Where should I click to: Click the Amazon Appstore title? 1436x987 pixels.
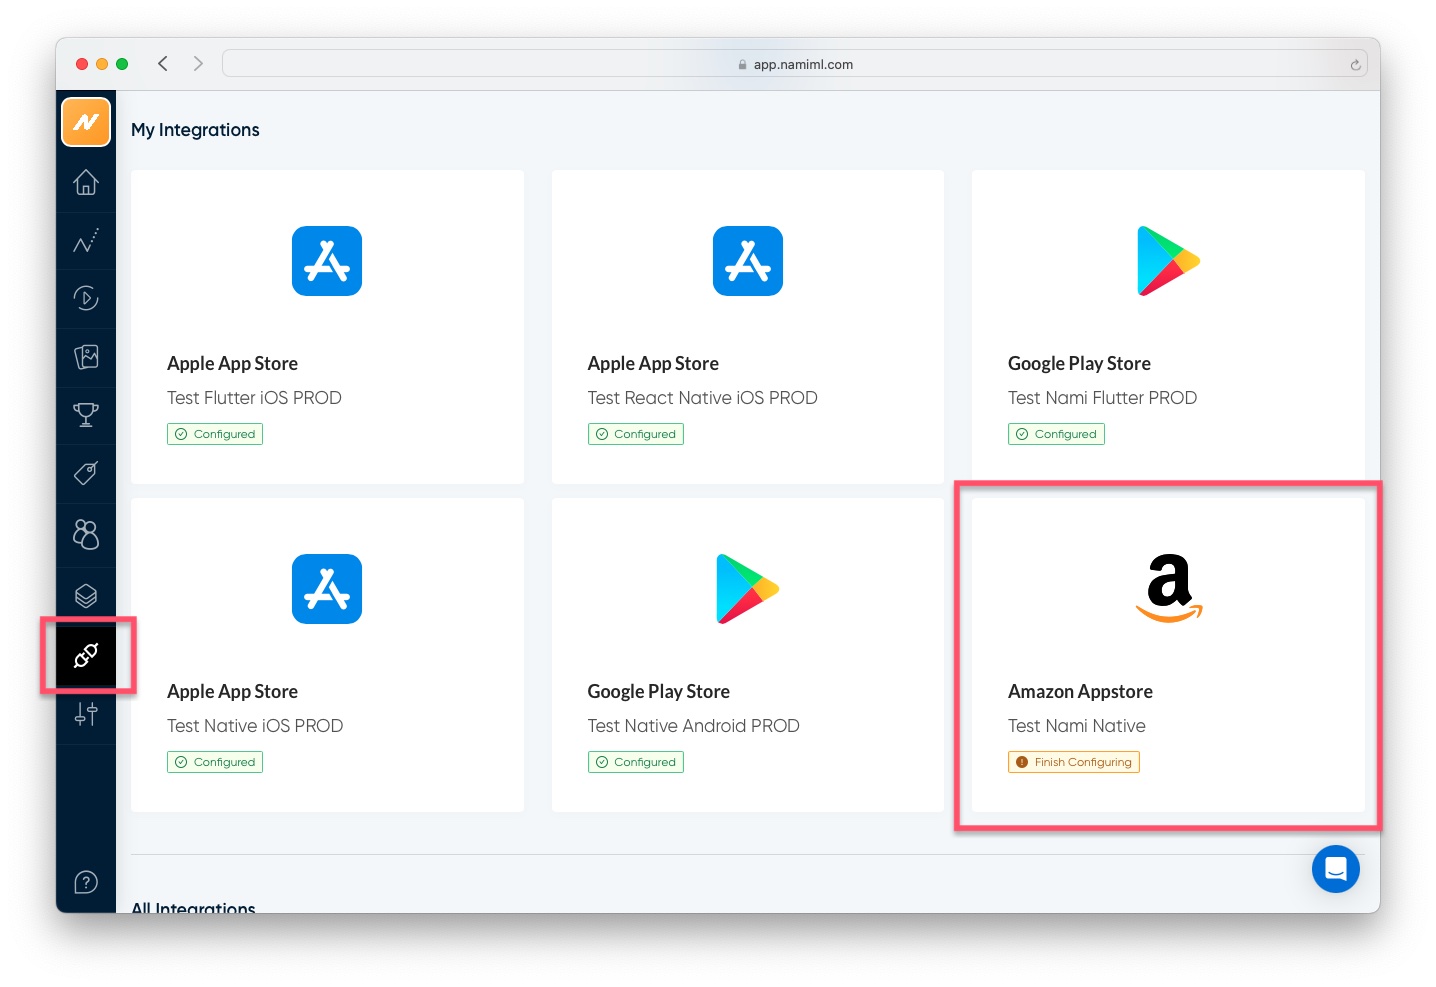1080,692
